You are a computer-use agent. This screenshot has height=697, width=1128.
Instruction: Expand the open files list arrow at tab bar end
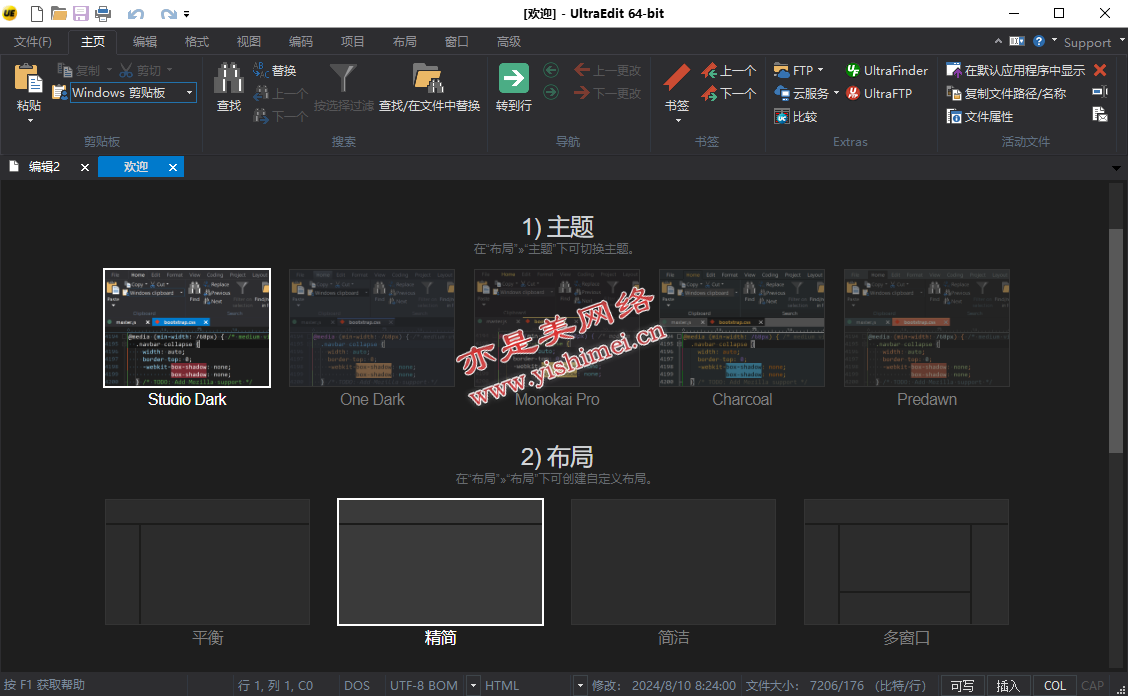tap(1116, 168)
